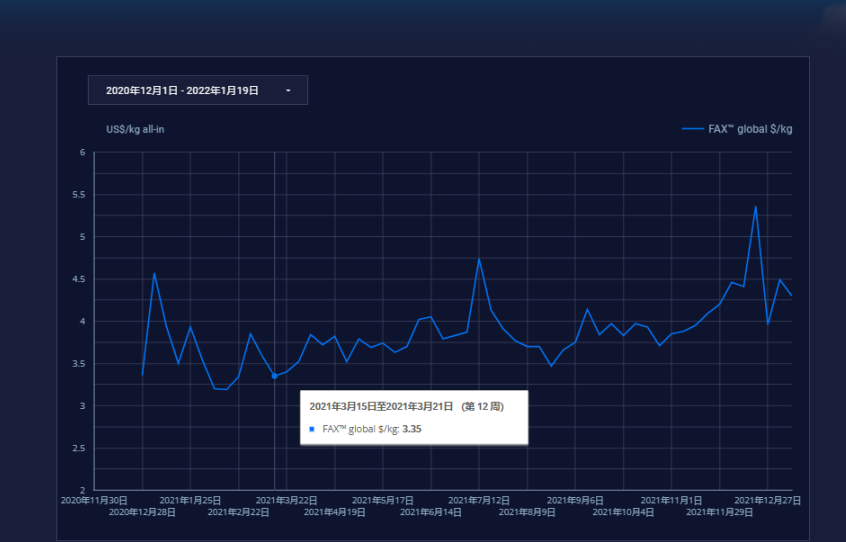Click the highest peak above 5 in December 2021
846x542 pixels.
(755, 207)
